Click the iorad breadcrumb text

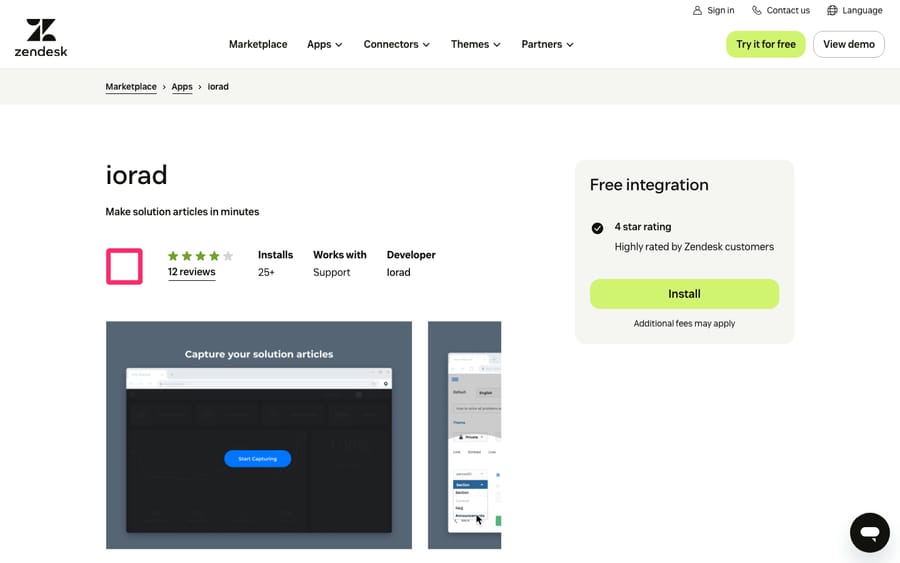pyautogui.click(x=218, y=87)
